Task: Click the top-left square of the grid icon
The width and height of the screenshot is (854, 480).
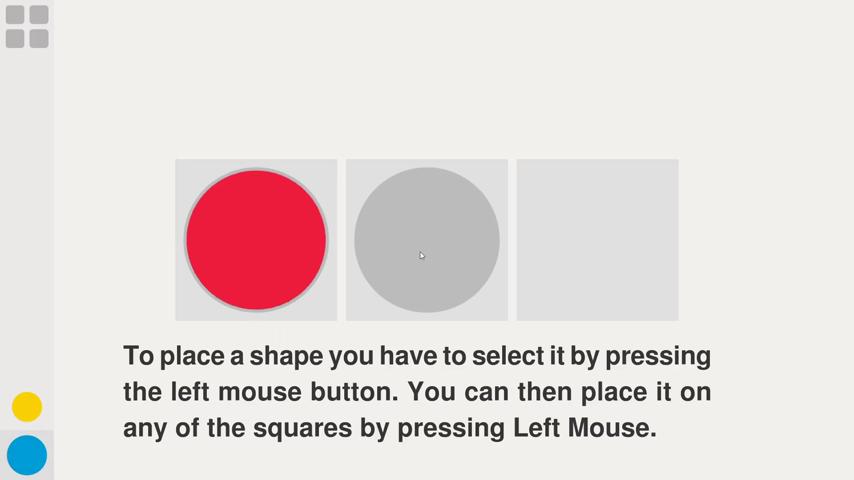Action: tap(15, 15)
